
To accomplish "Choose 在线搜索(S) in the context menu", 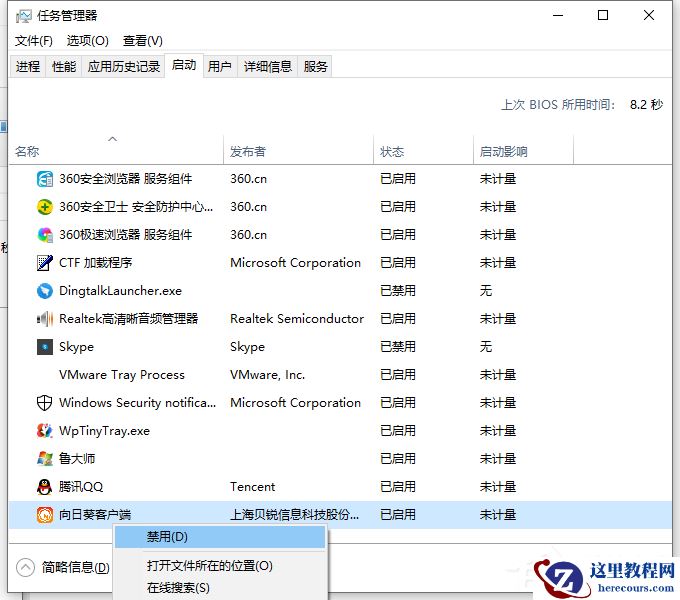I will (220, 588).
